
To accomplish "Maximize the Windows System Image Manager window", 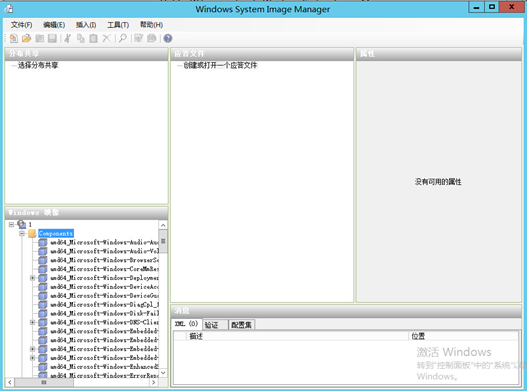I will (492, 7).
